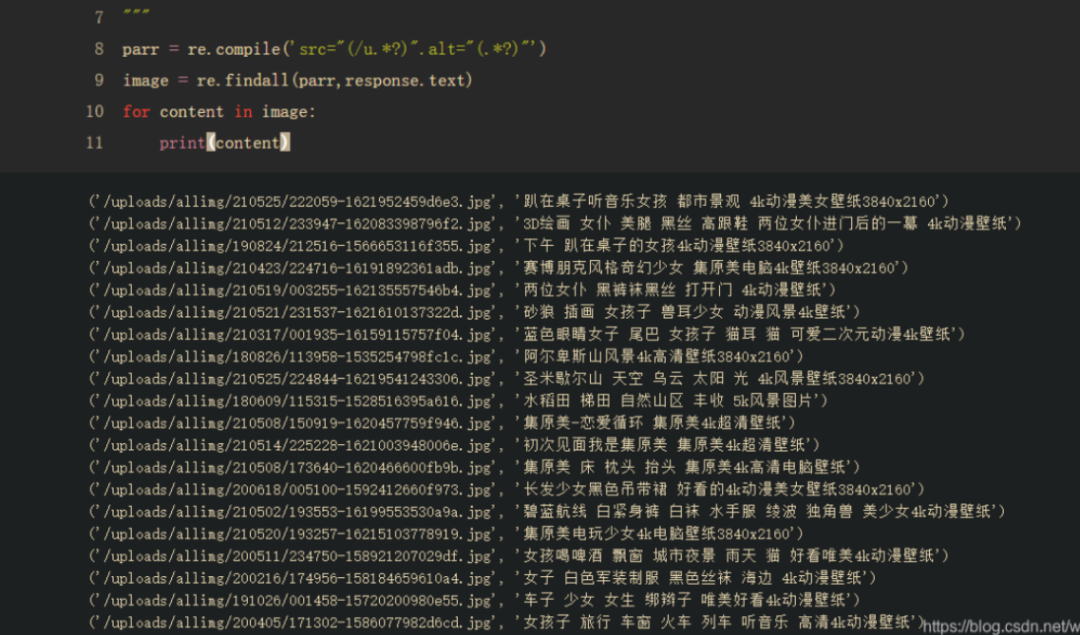Screen dimensions: 1080x635
Task: Click the triple-quote docstring end on line 7
Action: 136,14
